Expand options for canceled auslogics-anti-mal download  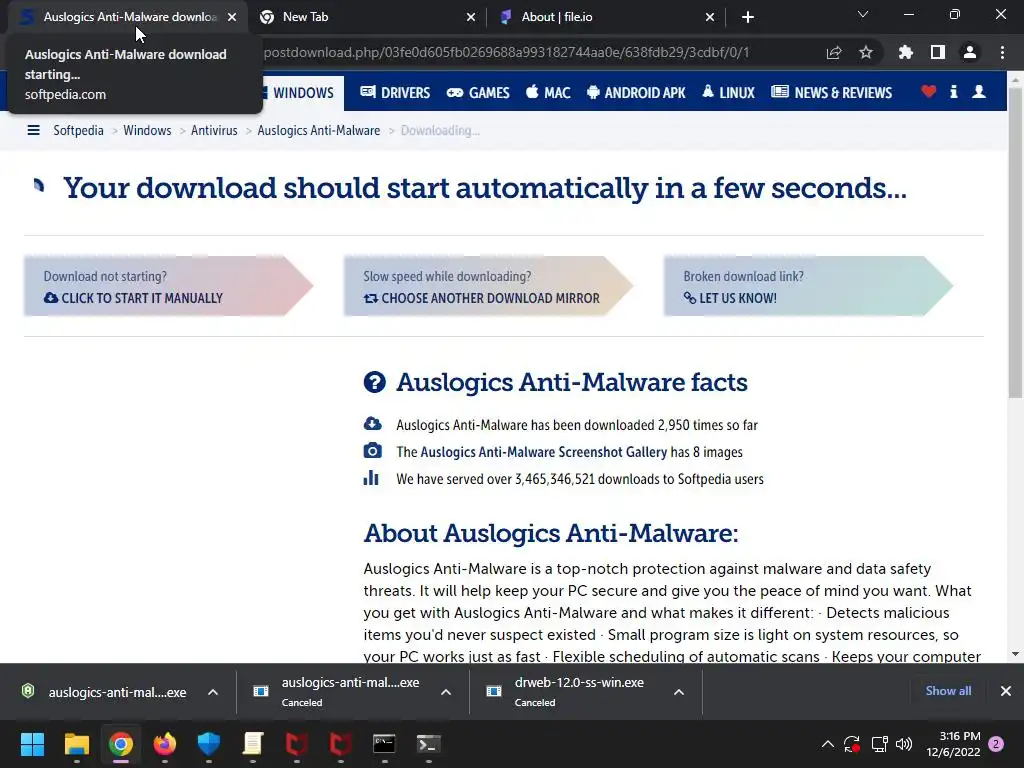(446, 692)
